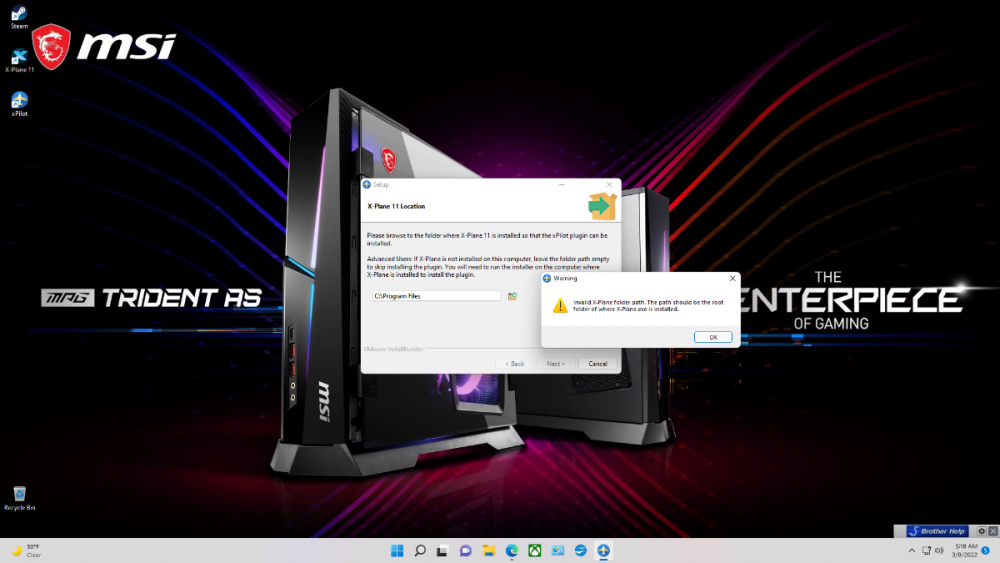
Task: Close the Brother Help bar
Action: (x=993, y=531)
